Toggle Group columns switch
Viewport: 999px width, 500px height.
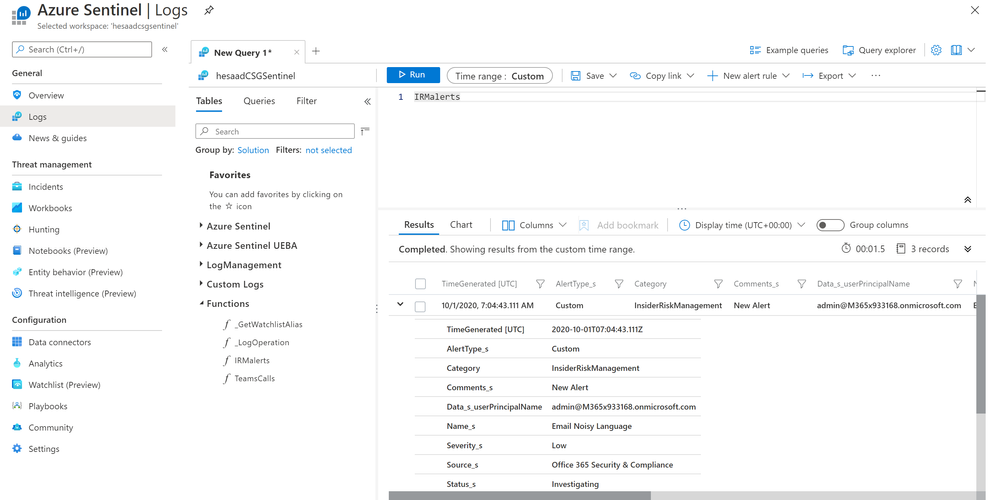[x=830, y=225]
